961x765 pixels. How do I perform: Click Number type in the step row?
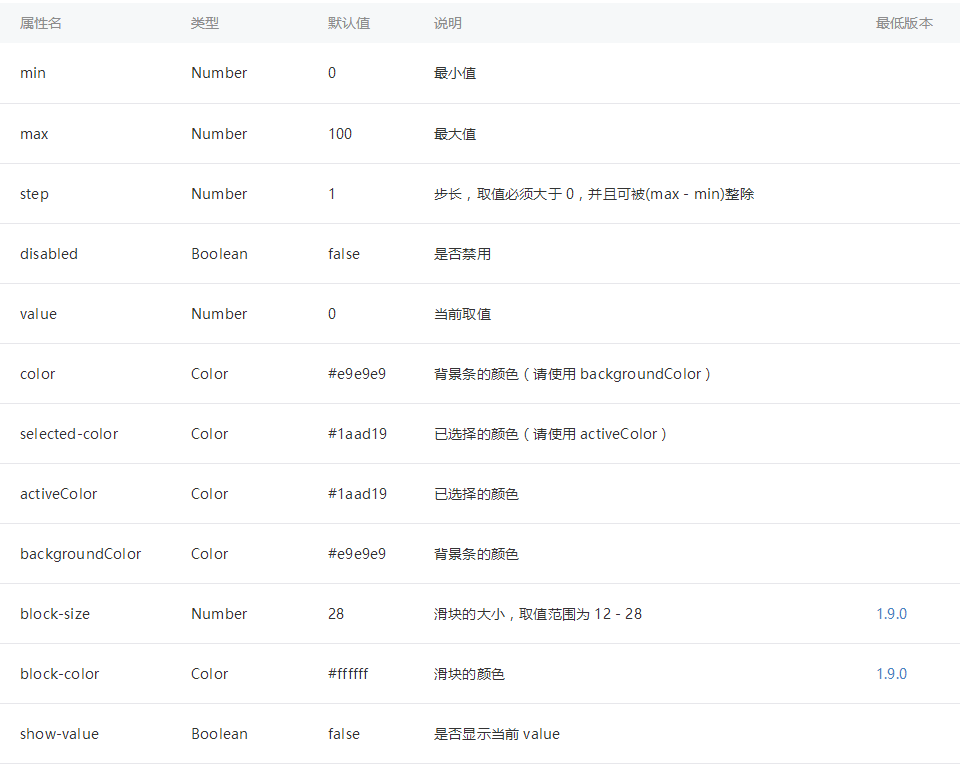tap(219, 194)
